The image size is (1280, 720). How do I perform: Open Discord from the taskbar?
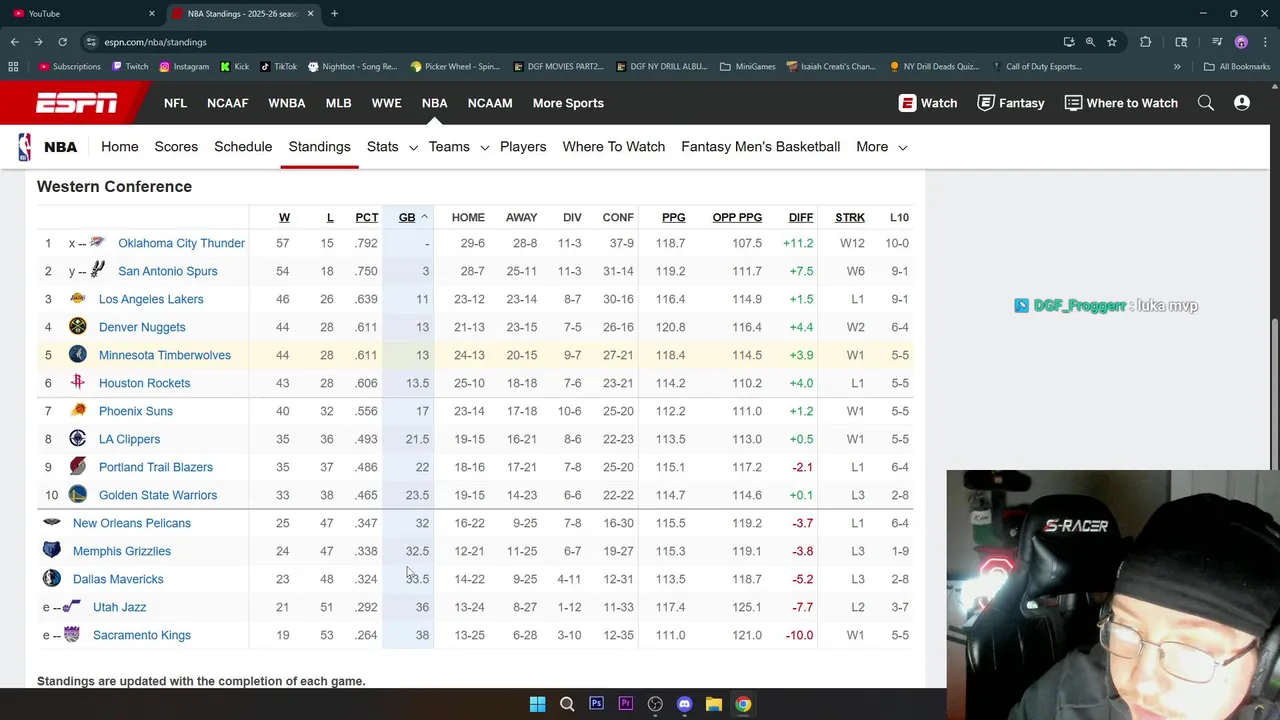pyautogui.click(x=684, y=704)
